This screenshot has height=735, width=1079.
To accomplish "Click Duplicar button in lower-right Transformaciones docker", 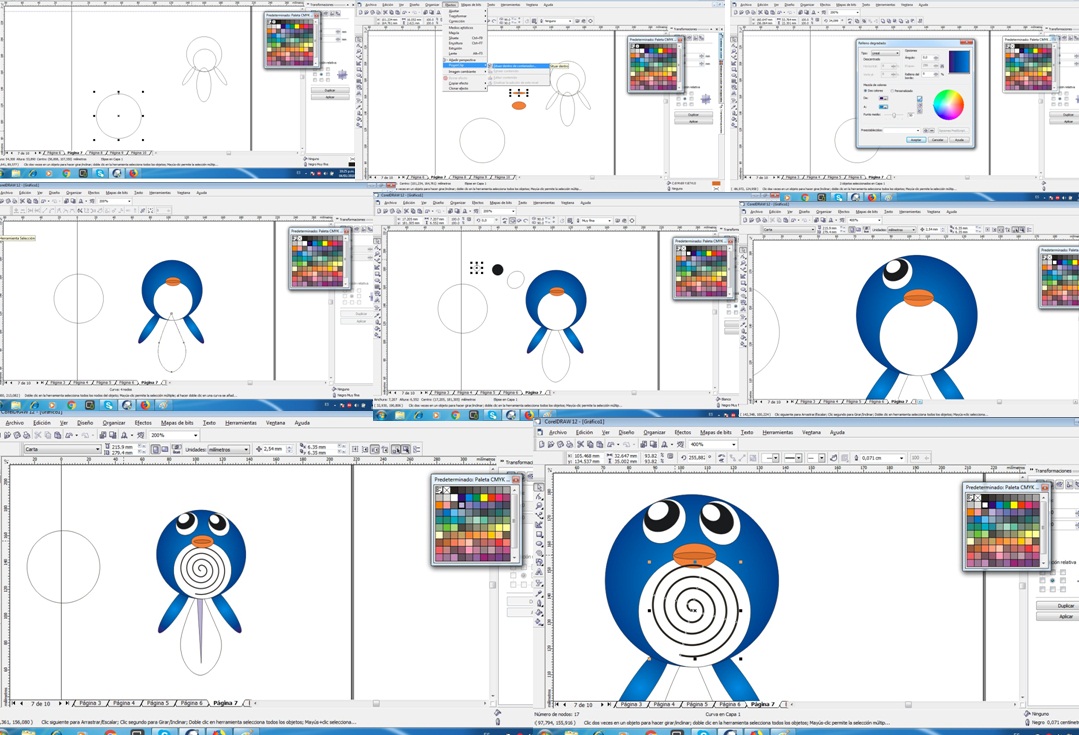I will pyautogui.click(x=1058, y=606).
